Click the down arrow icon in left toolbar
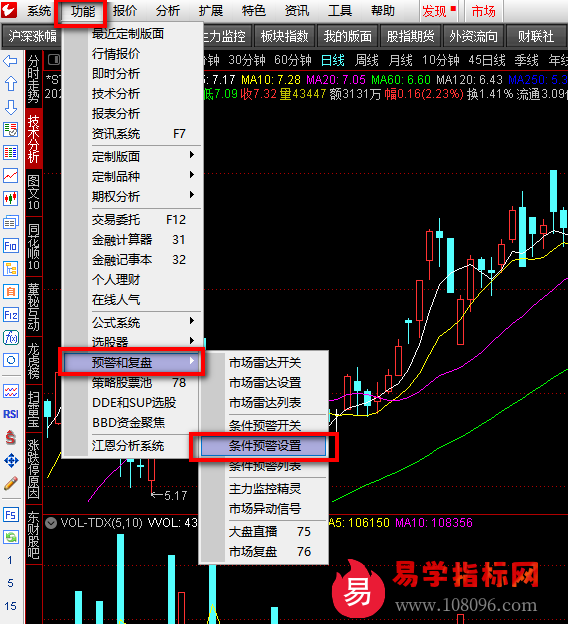This screenshot has width=568, height=624. (10, 107)
